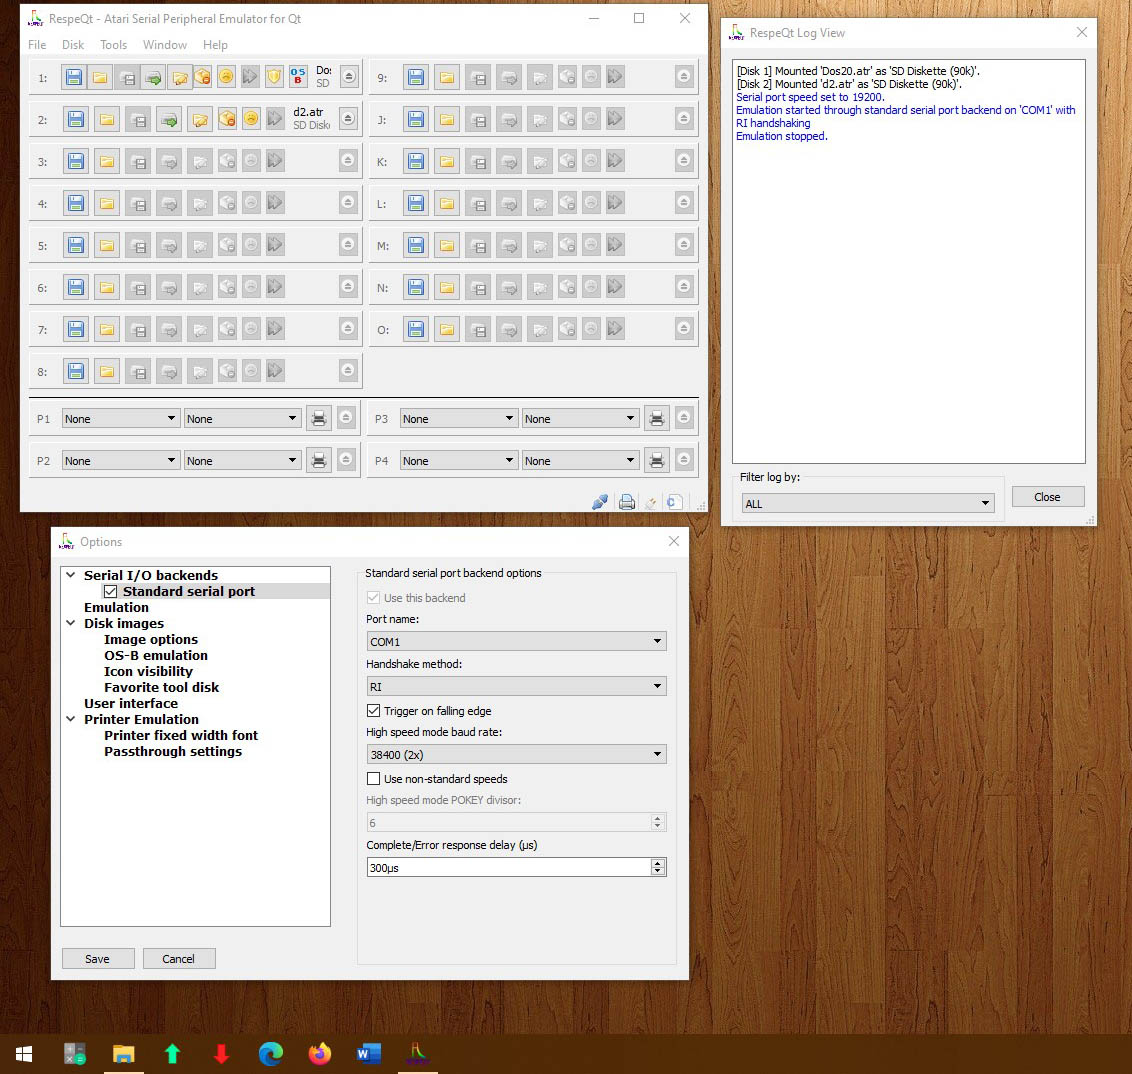Screen dimensions: 1132x1074
Task: Collapse the Serial I/O backends tree node
Action: click(x=71, y=575)
